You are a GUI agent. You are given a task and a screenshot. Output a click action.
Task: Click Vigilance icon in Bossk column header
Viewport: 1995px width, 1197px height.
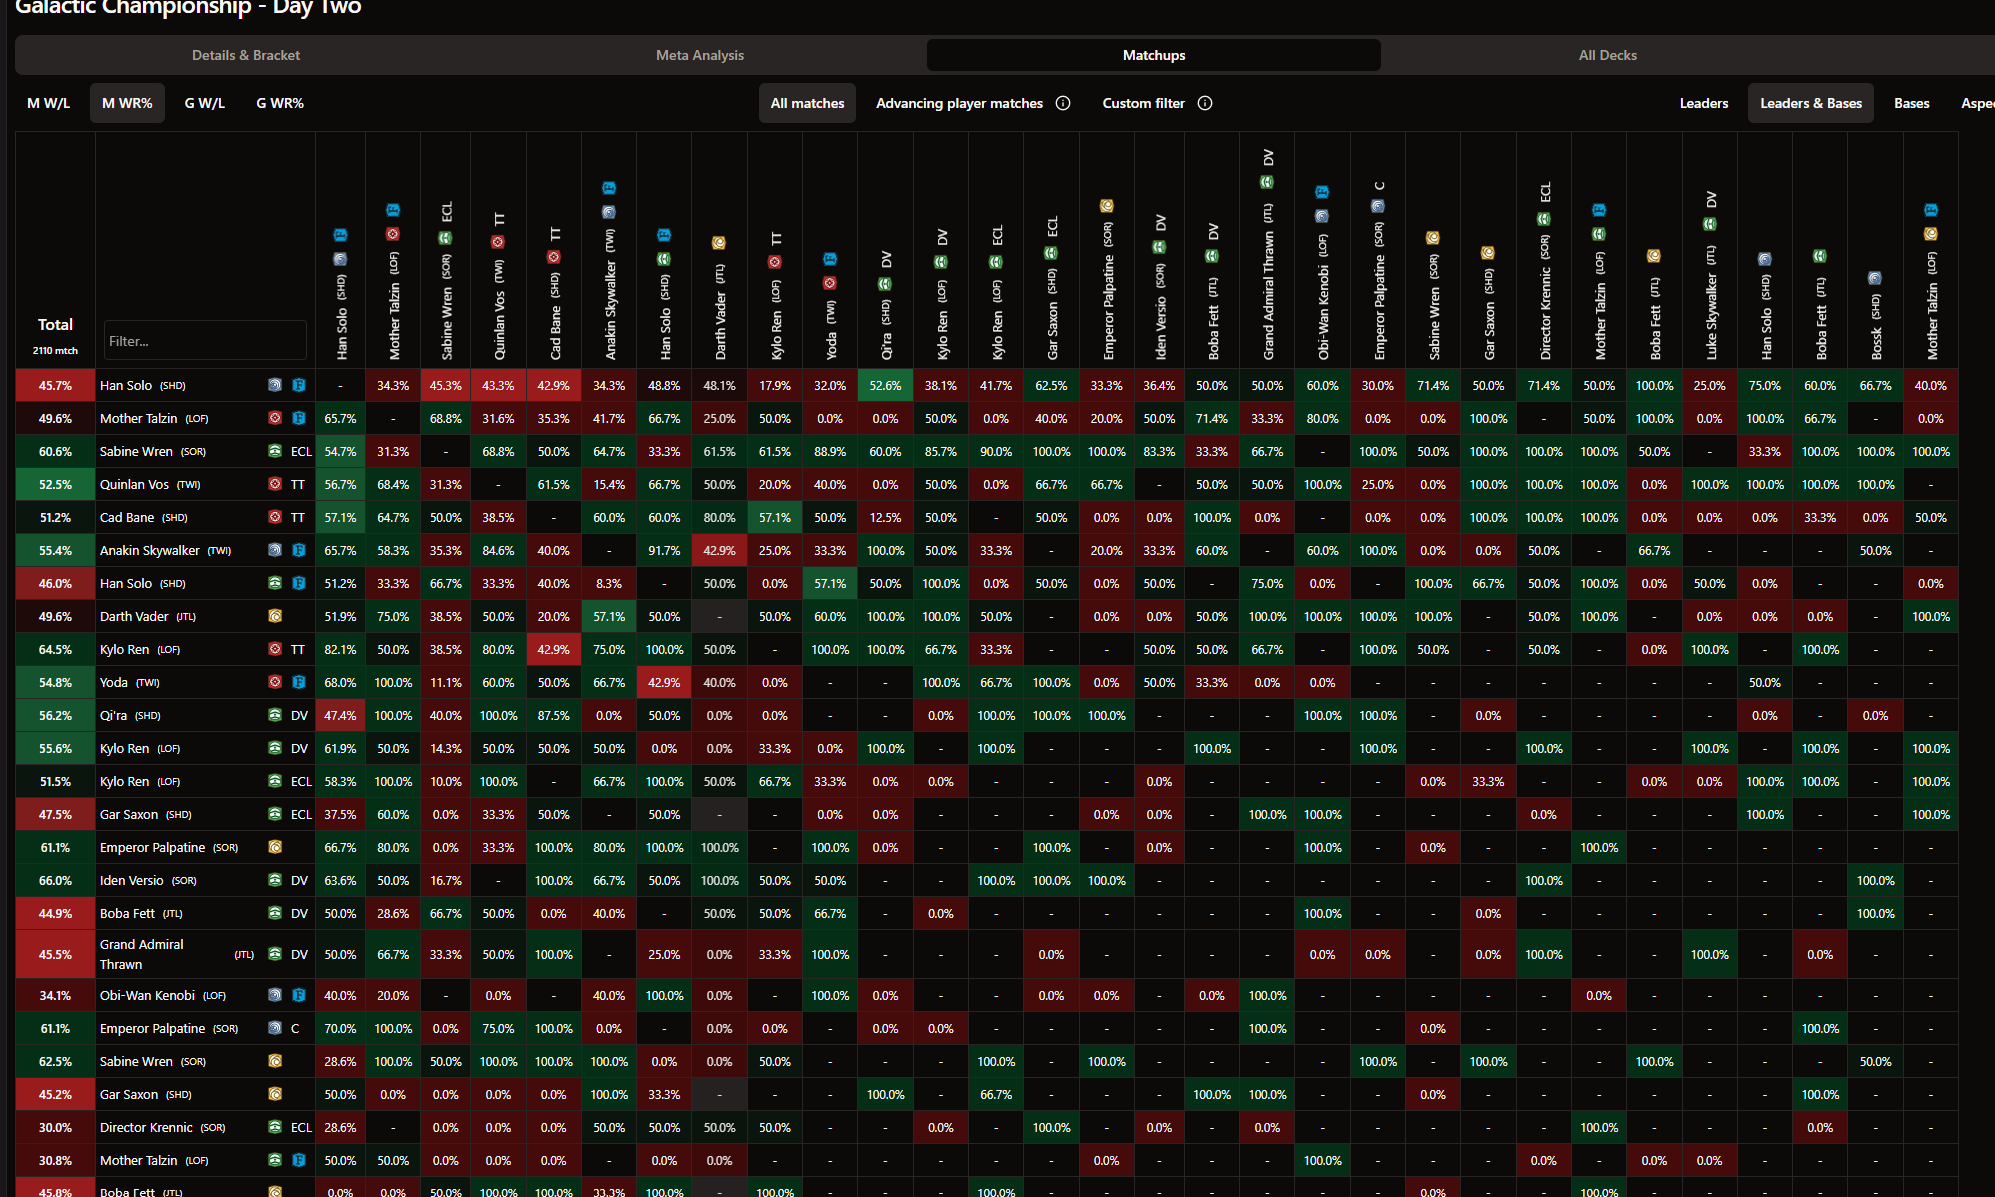click(x=1875, y=278)
